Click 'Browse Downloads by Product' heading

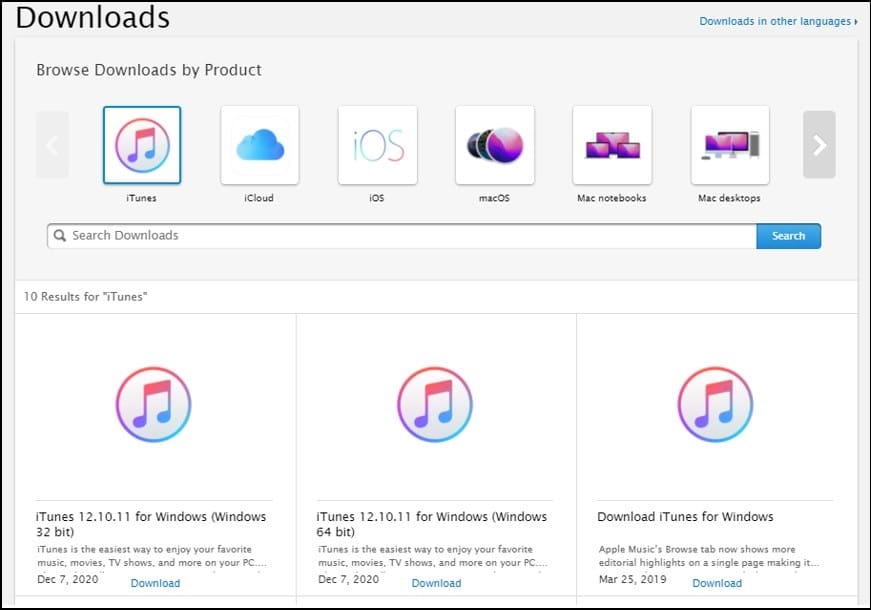tap(149, 70)
